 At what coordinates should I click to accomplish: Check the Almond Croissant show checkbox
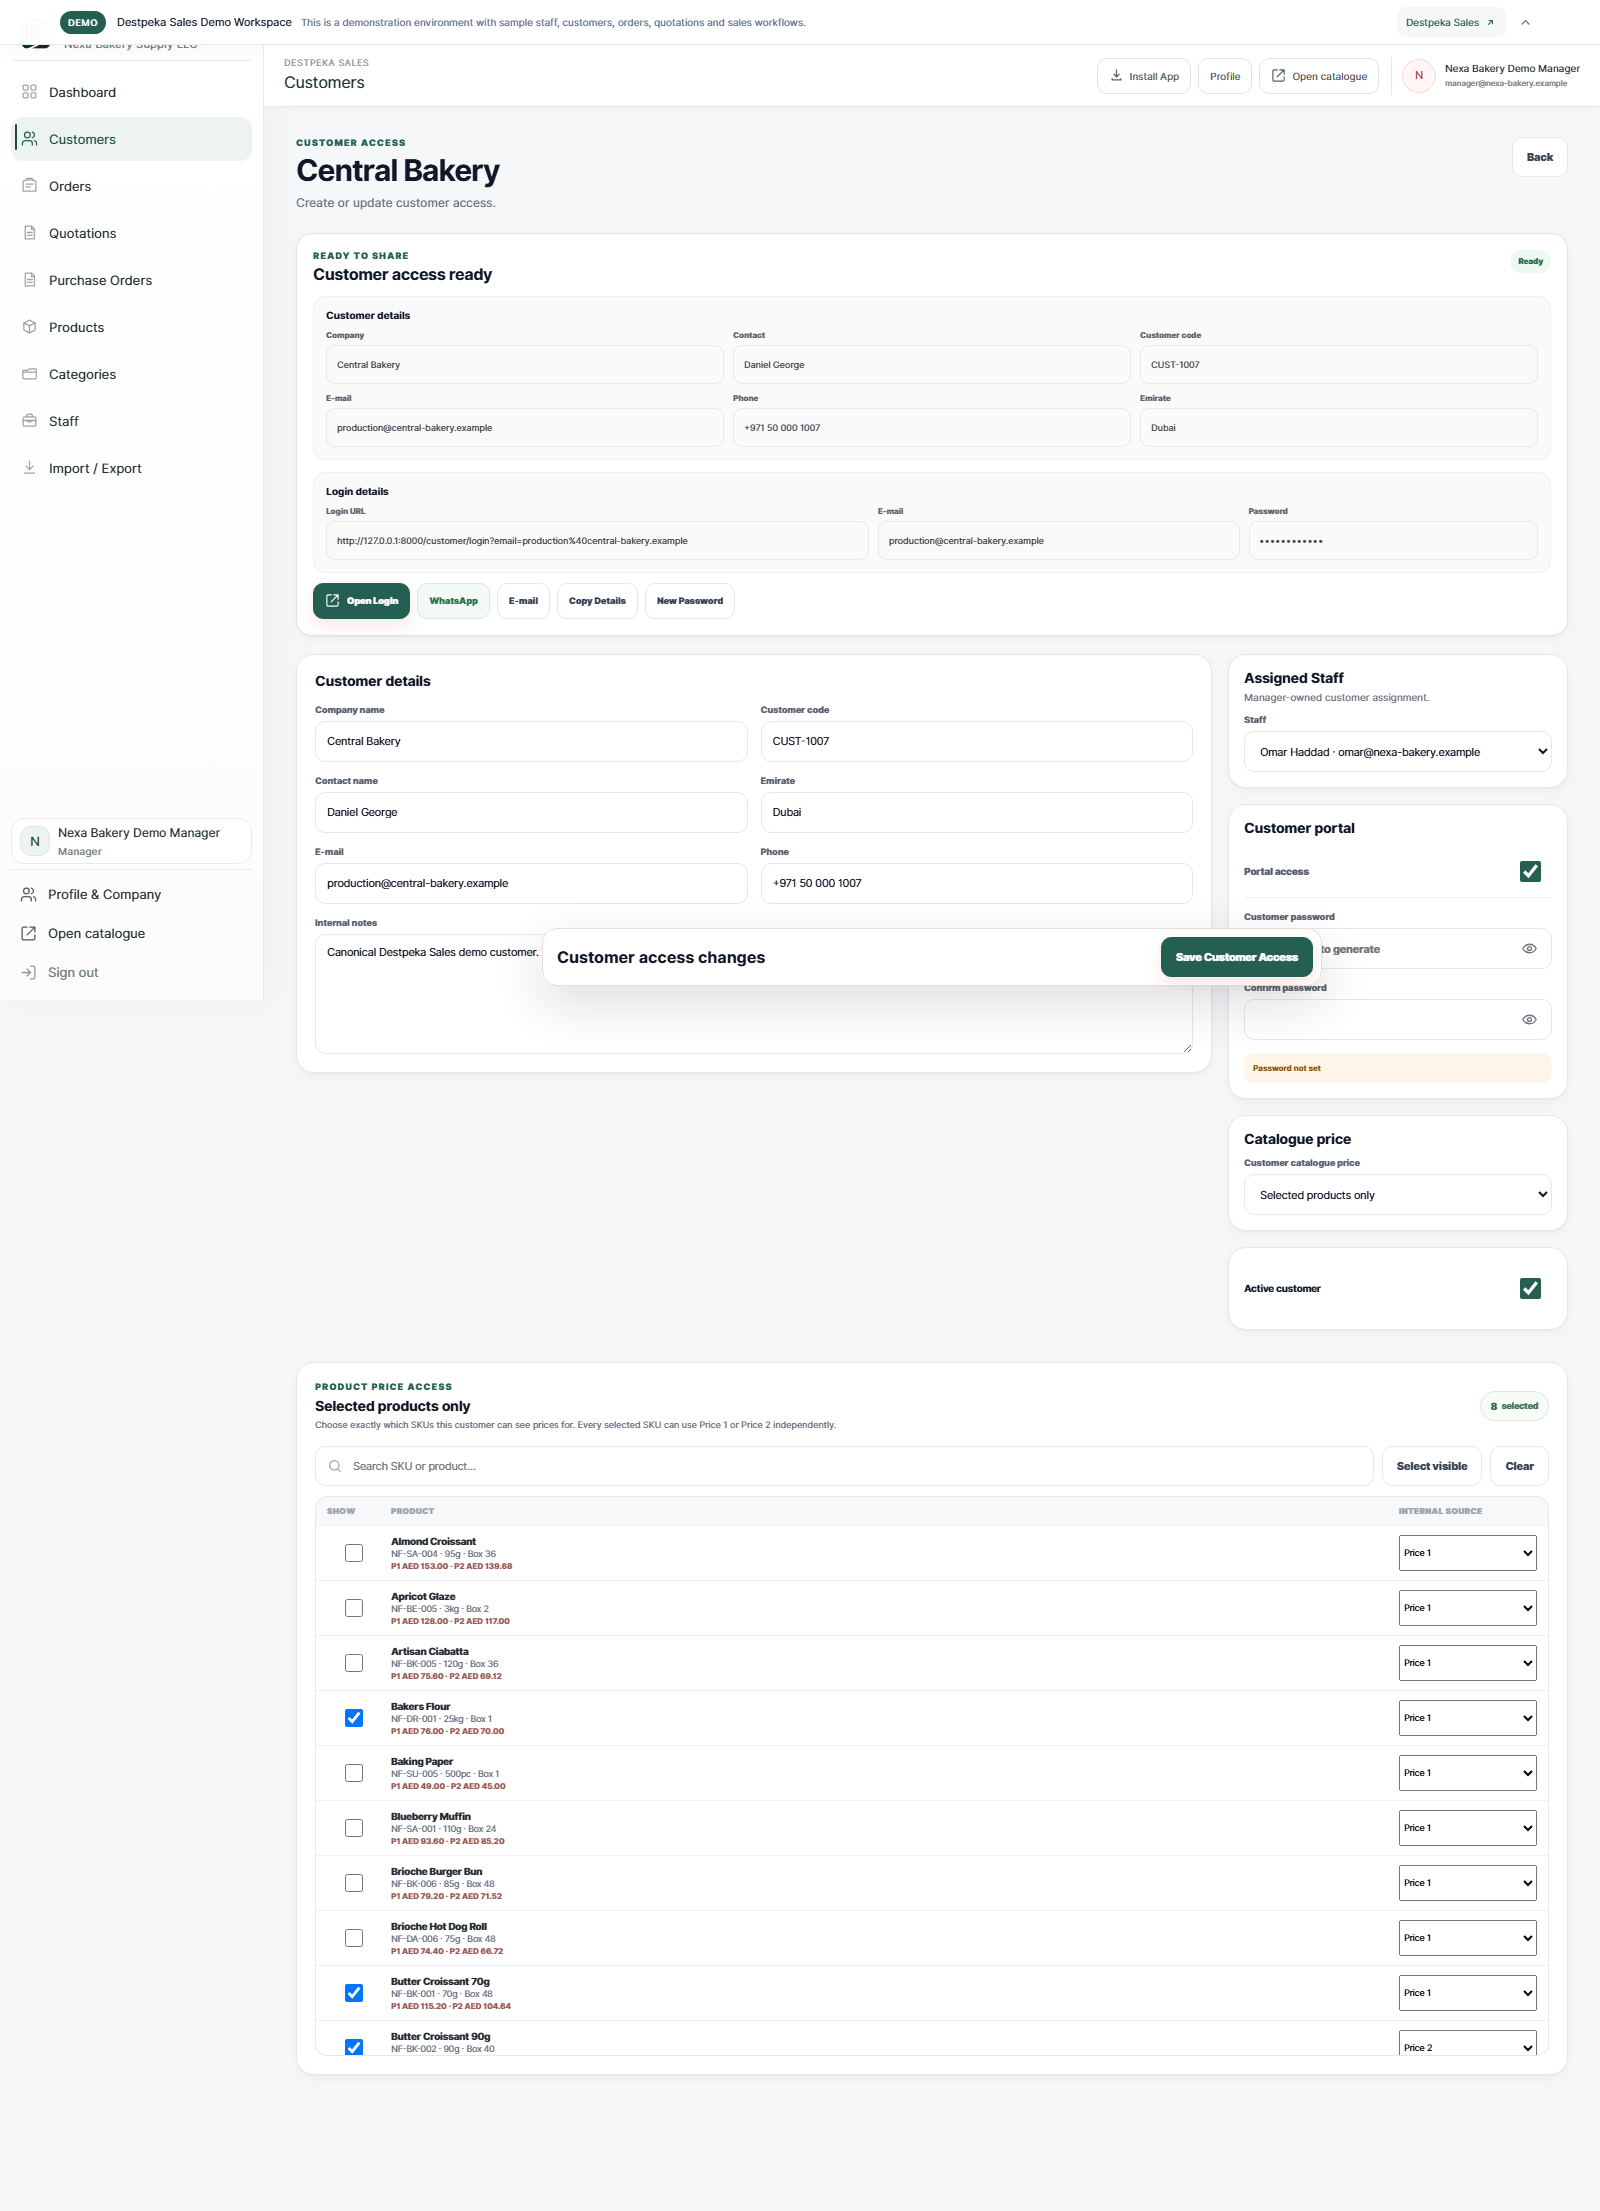click(x=354, y=1553)
